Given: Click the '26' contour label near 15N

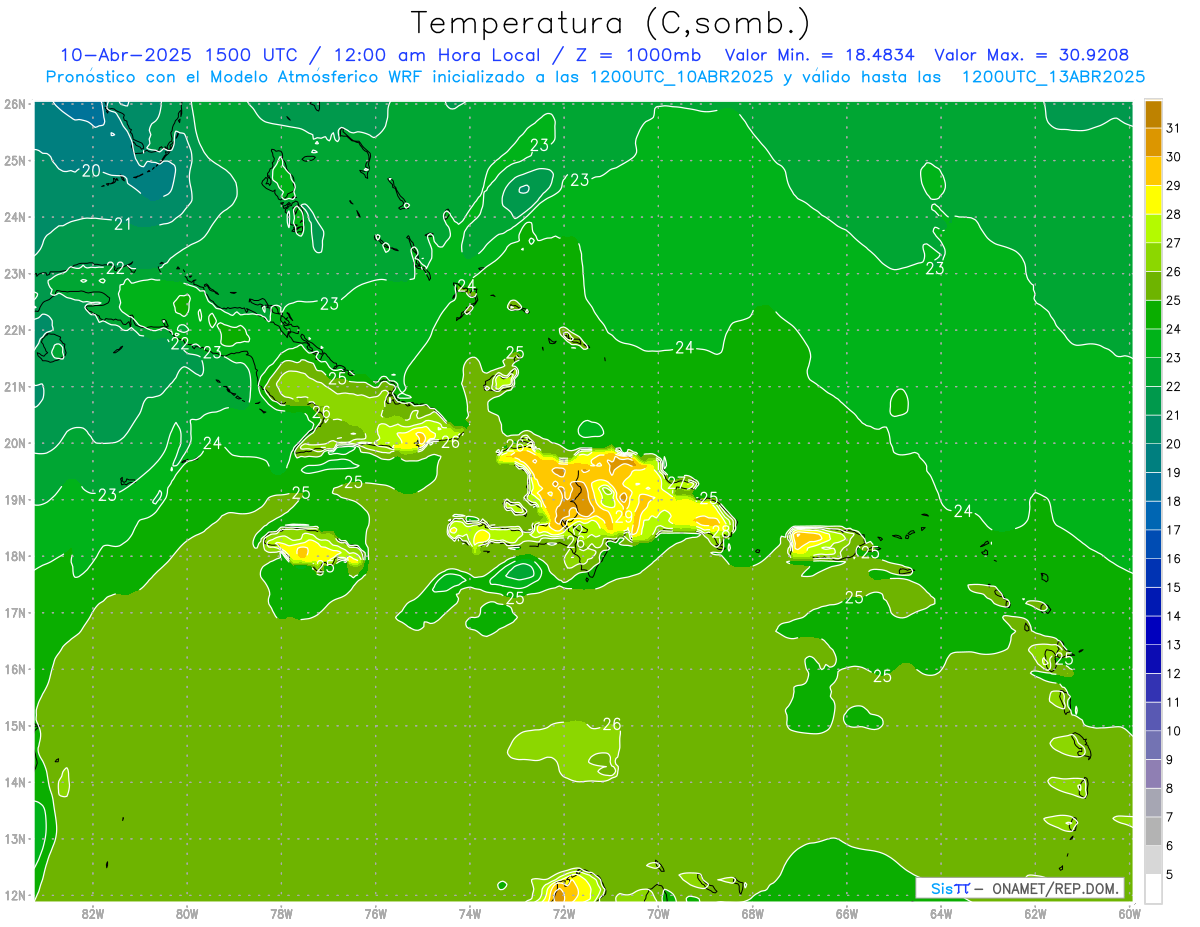Looking at the screenshot, I should 612,724.
